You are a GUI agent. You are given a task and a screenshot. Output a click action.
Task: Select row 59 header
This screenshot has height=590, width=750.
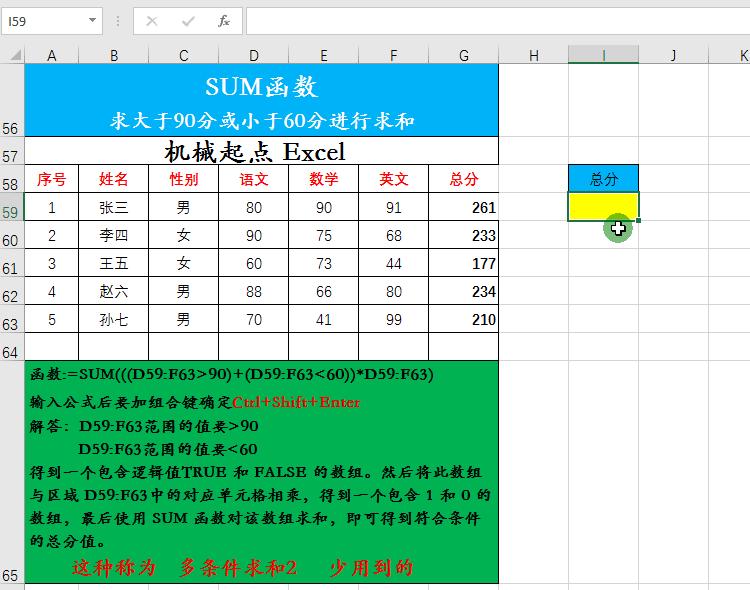(x=12, y=207)
